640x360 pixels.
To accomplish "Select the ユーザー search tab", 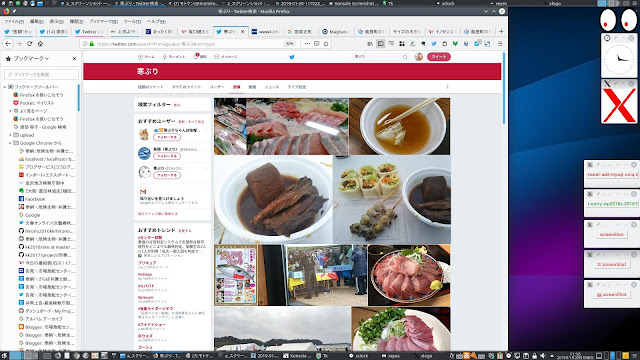I will [217, 87].
